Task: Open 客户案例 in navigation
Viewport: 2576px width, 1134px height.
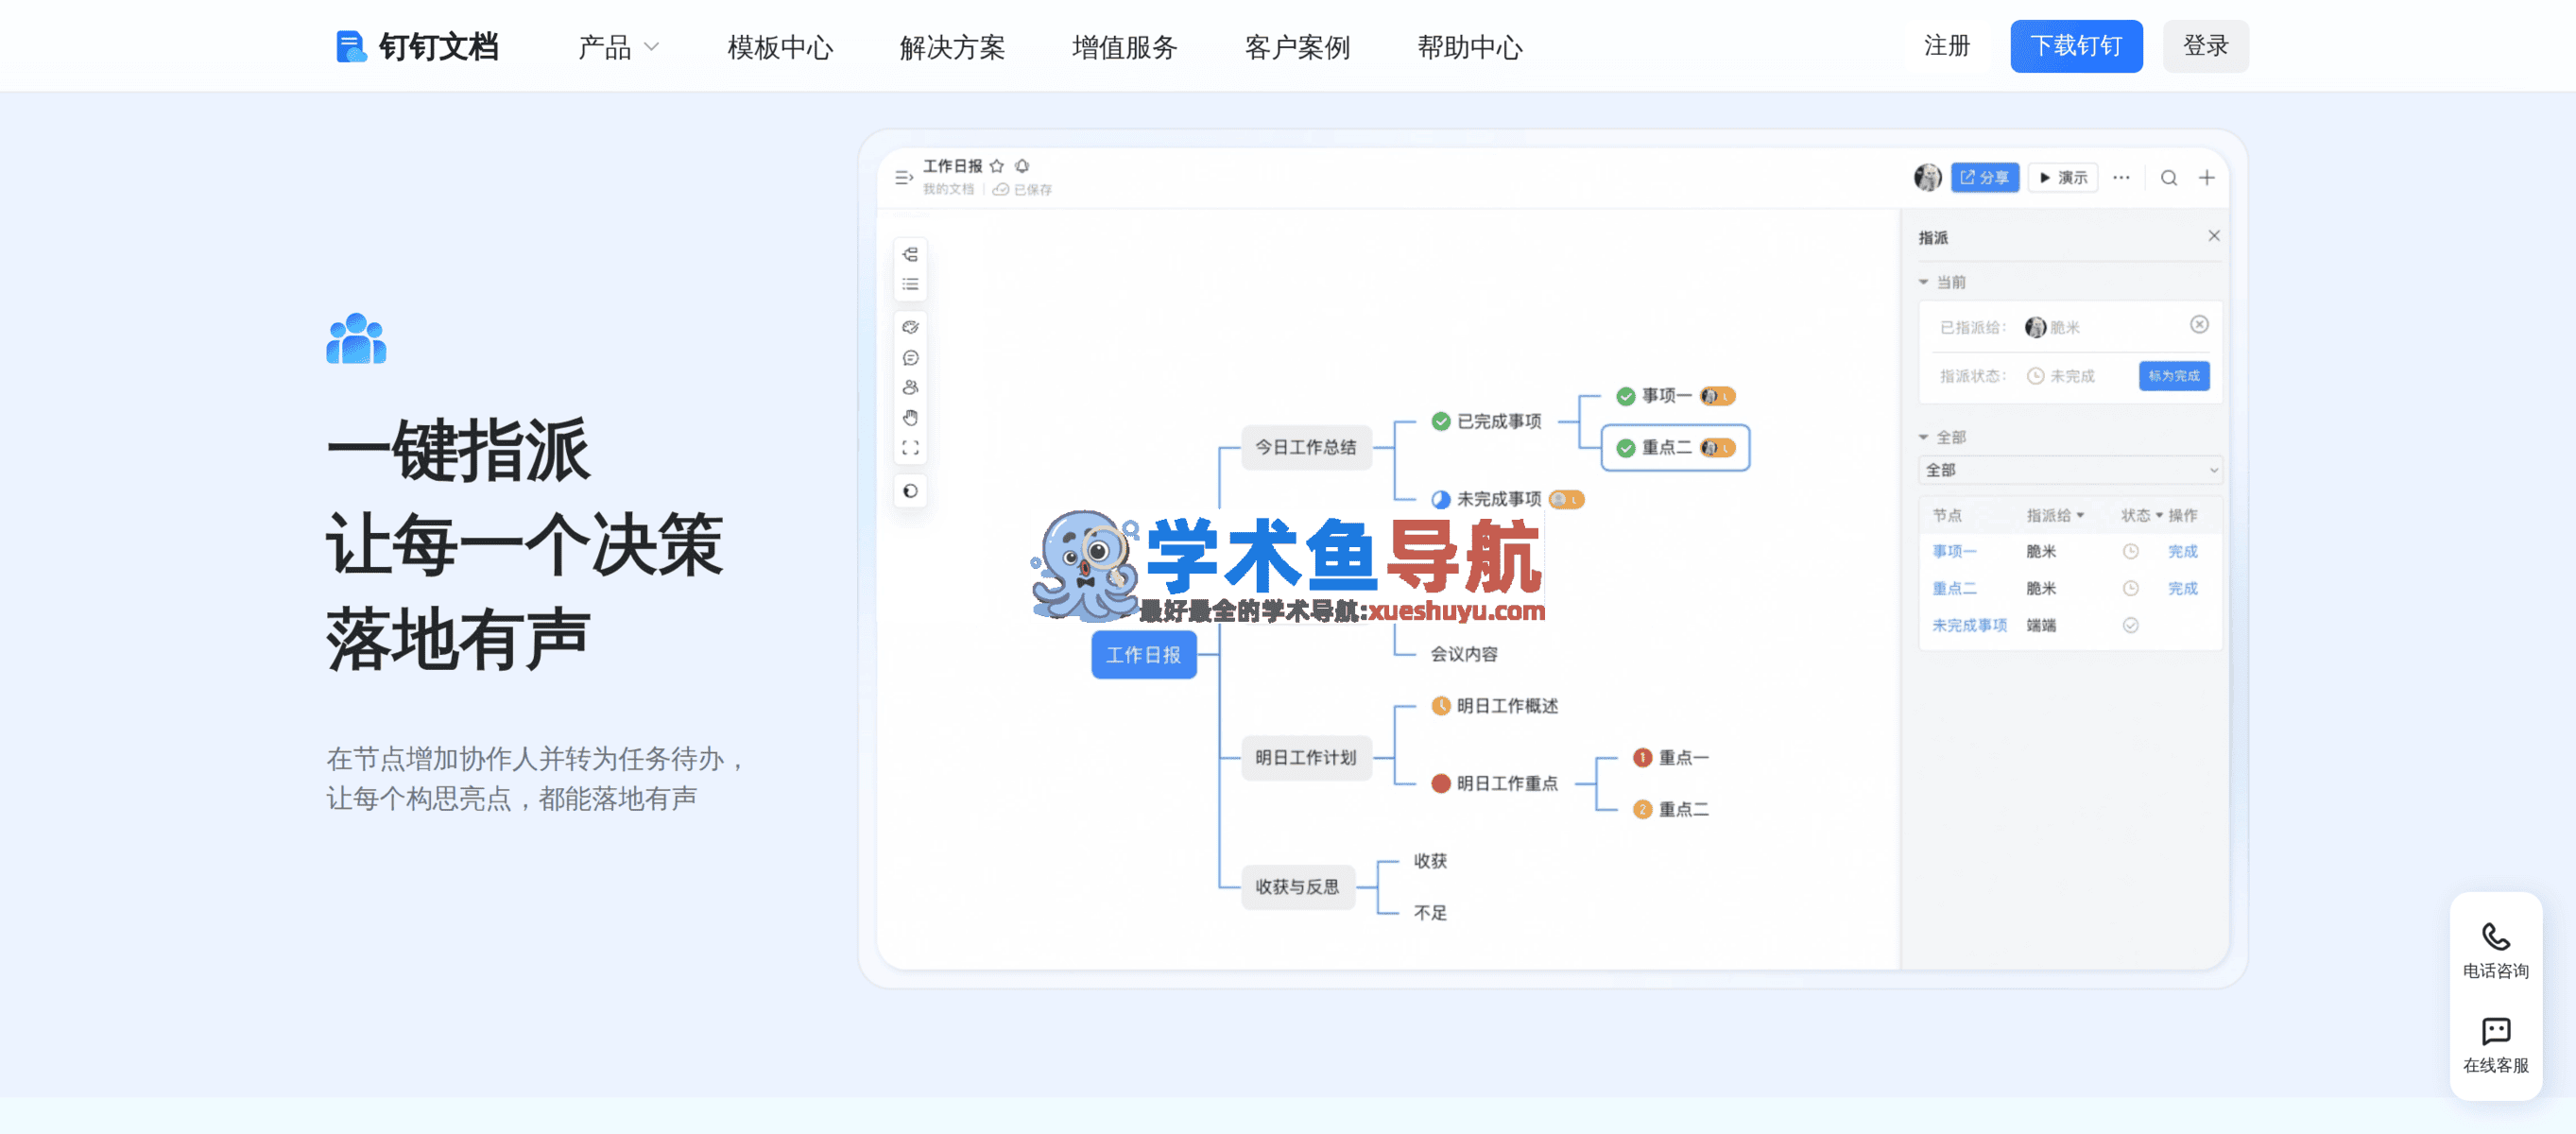Action: point(1297,47)
